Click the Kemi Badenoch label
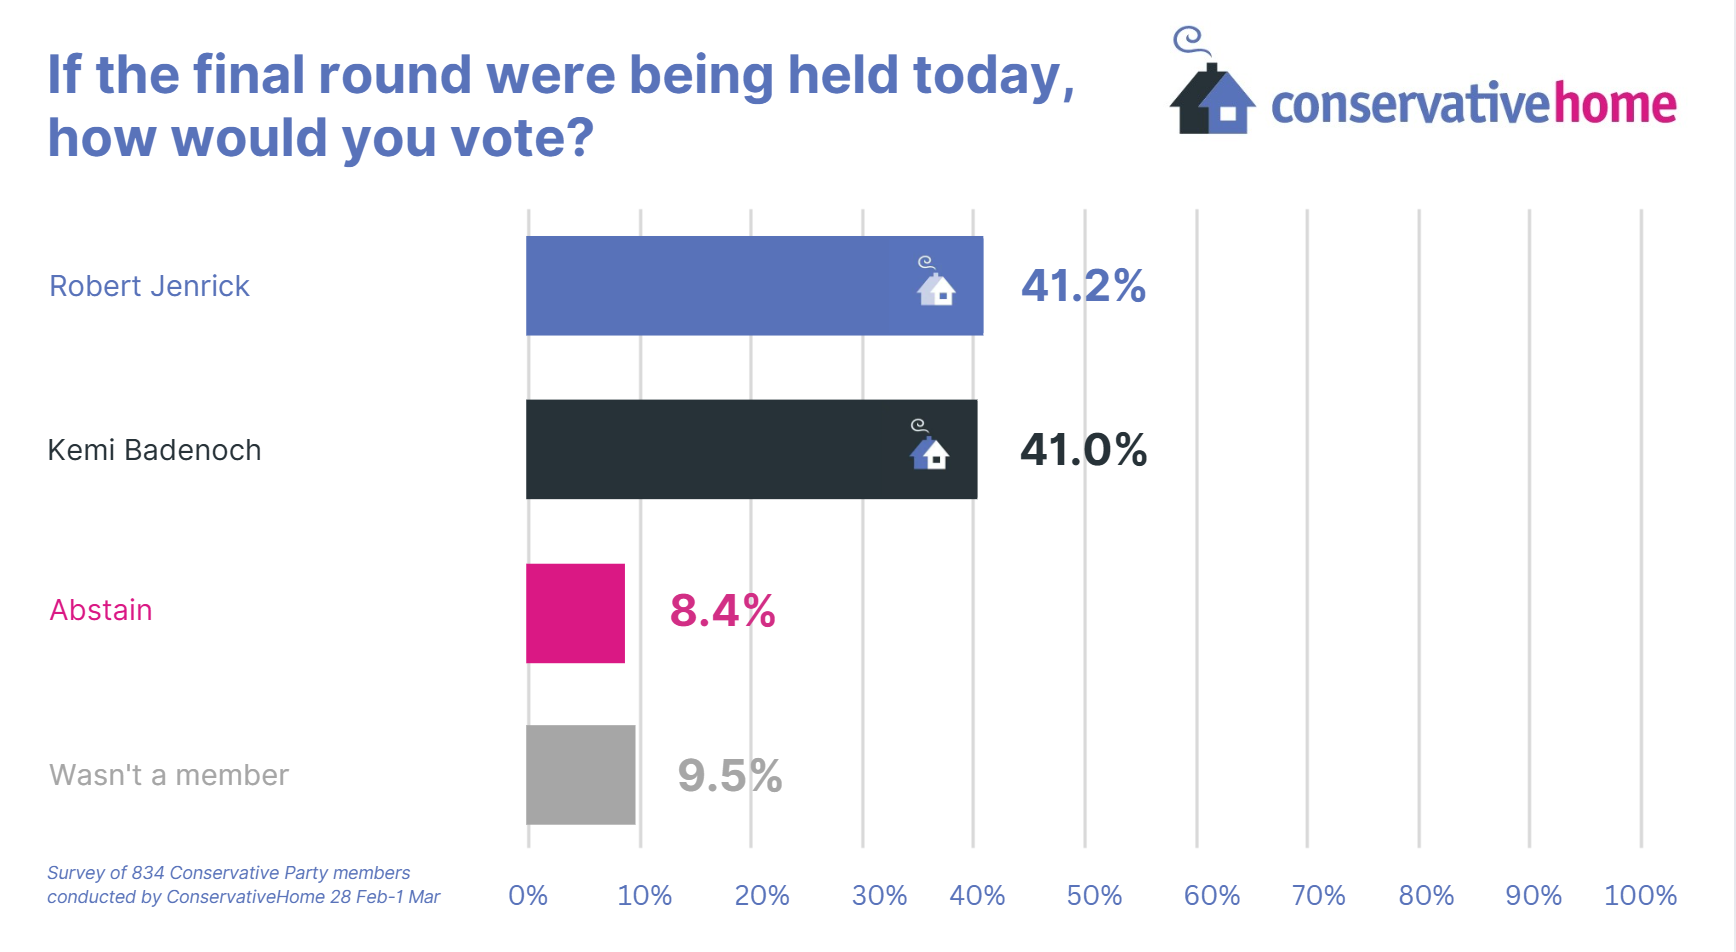The height and width of the screenshot is (952, 1736). 154,450
